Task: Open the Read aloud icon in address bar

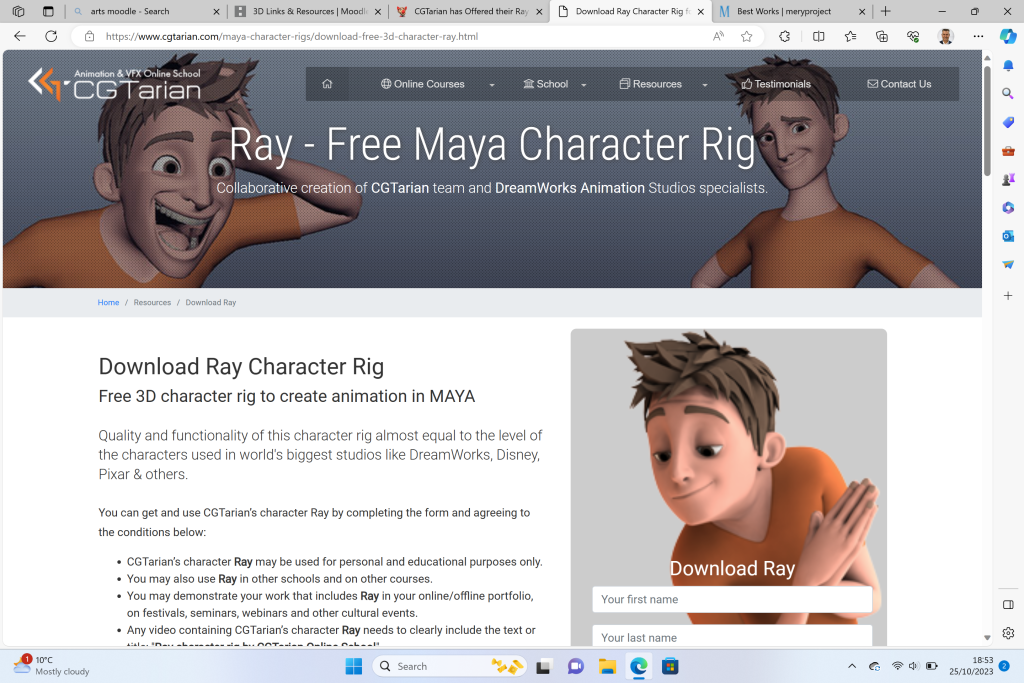Action: tap(718, 37)
